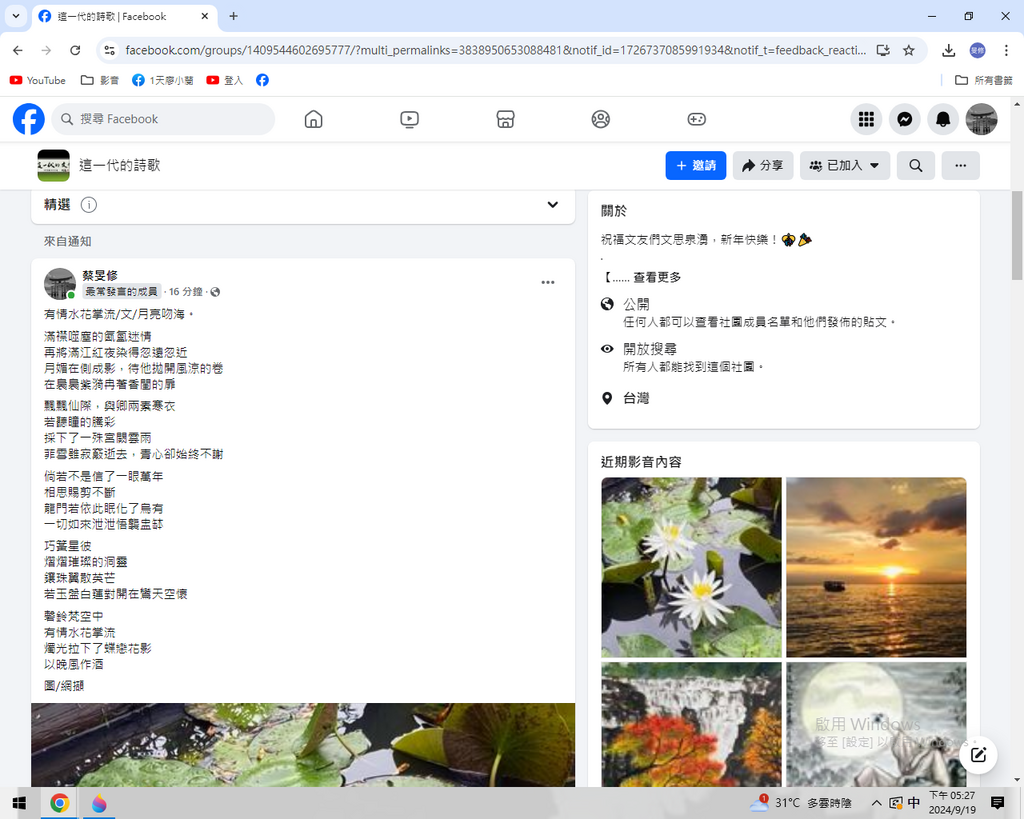Click the search icon in group header
1024x819 pixels.
pyautogui.click(x=915, y=166)
